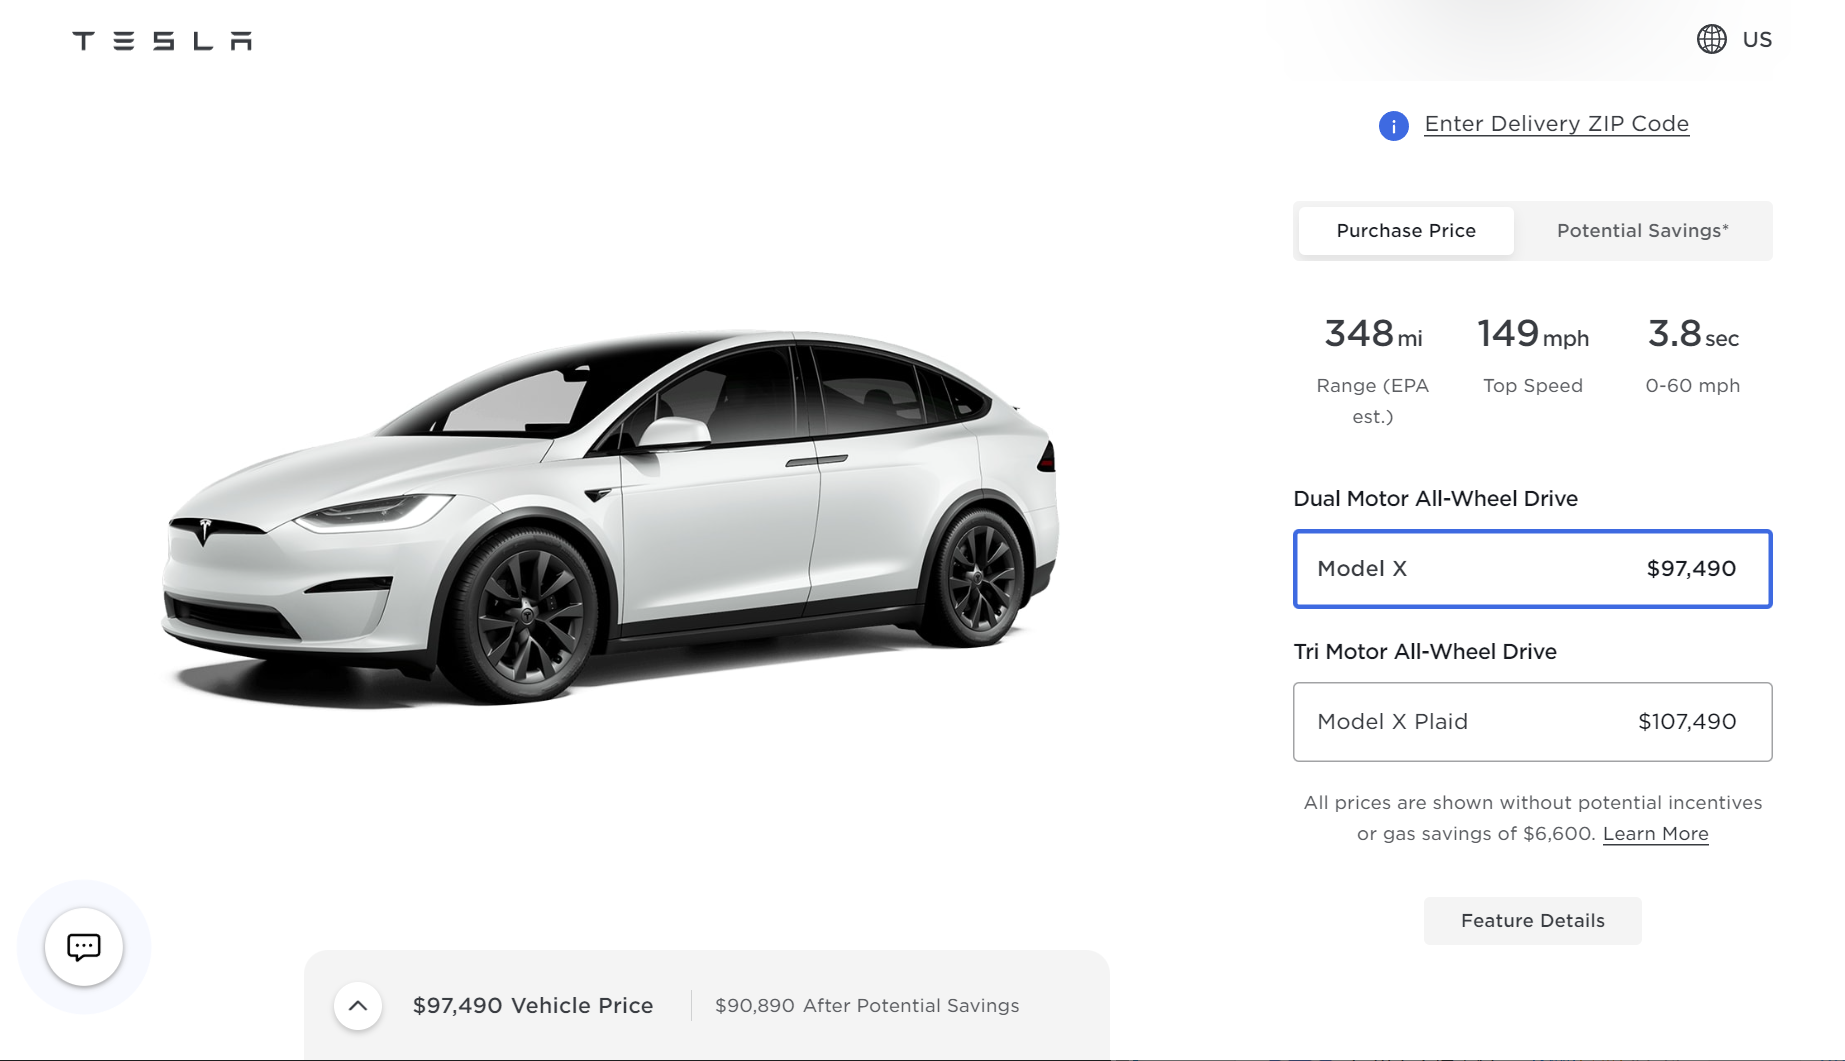Select the Model X trim option
Screen dimensions: 1845x1061
point(1532,568)
